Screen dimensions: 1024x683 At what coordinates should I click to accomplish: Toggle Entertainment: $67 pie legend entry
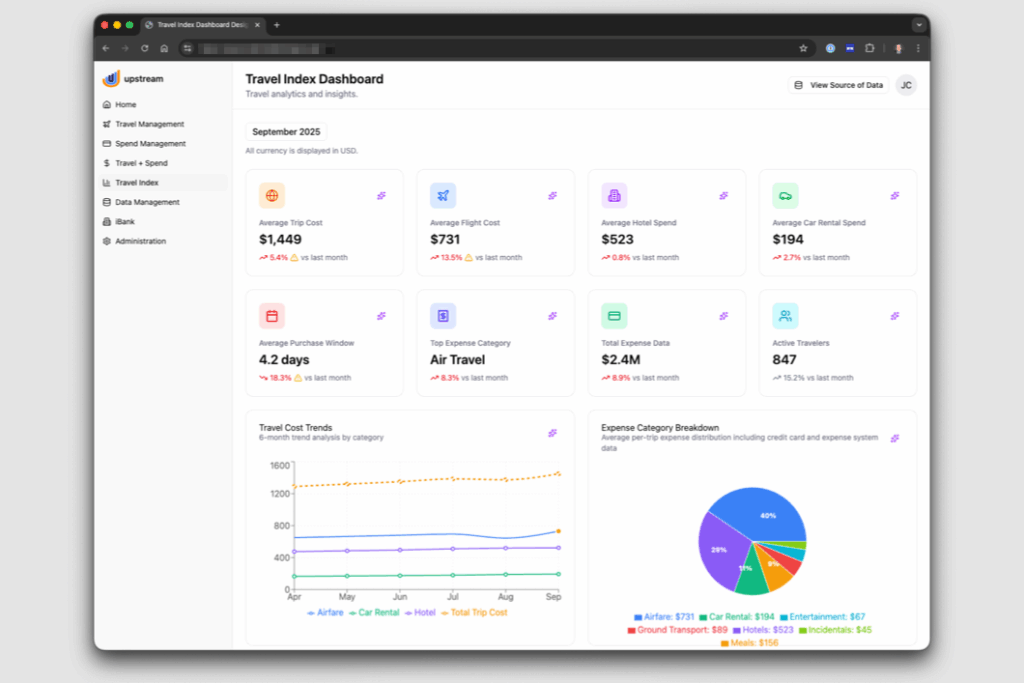[x=822, y=617]
